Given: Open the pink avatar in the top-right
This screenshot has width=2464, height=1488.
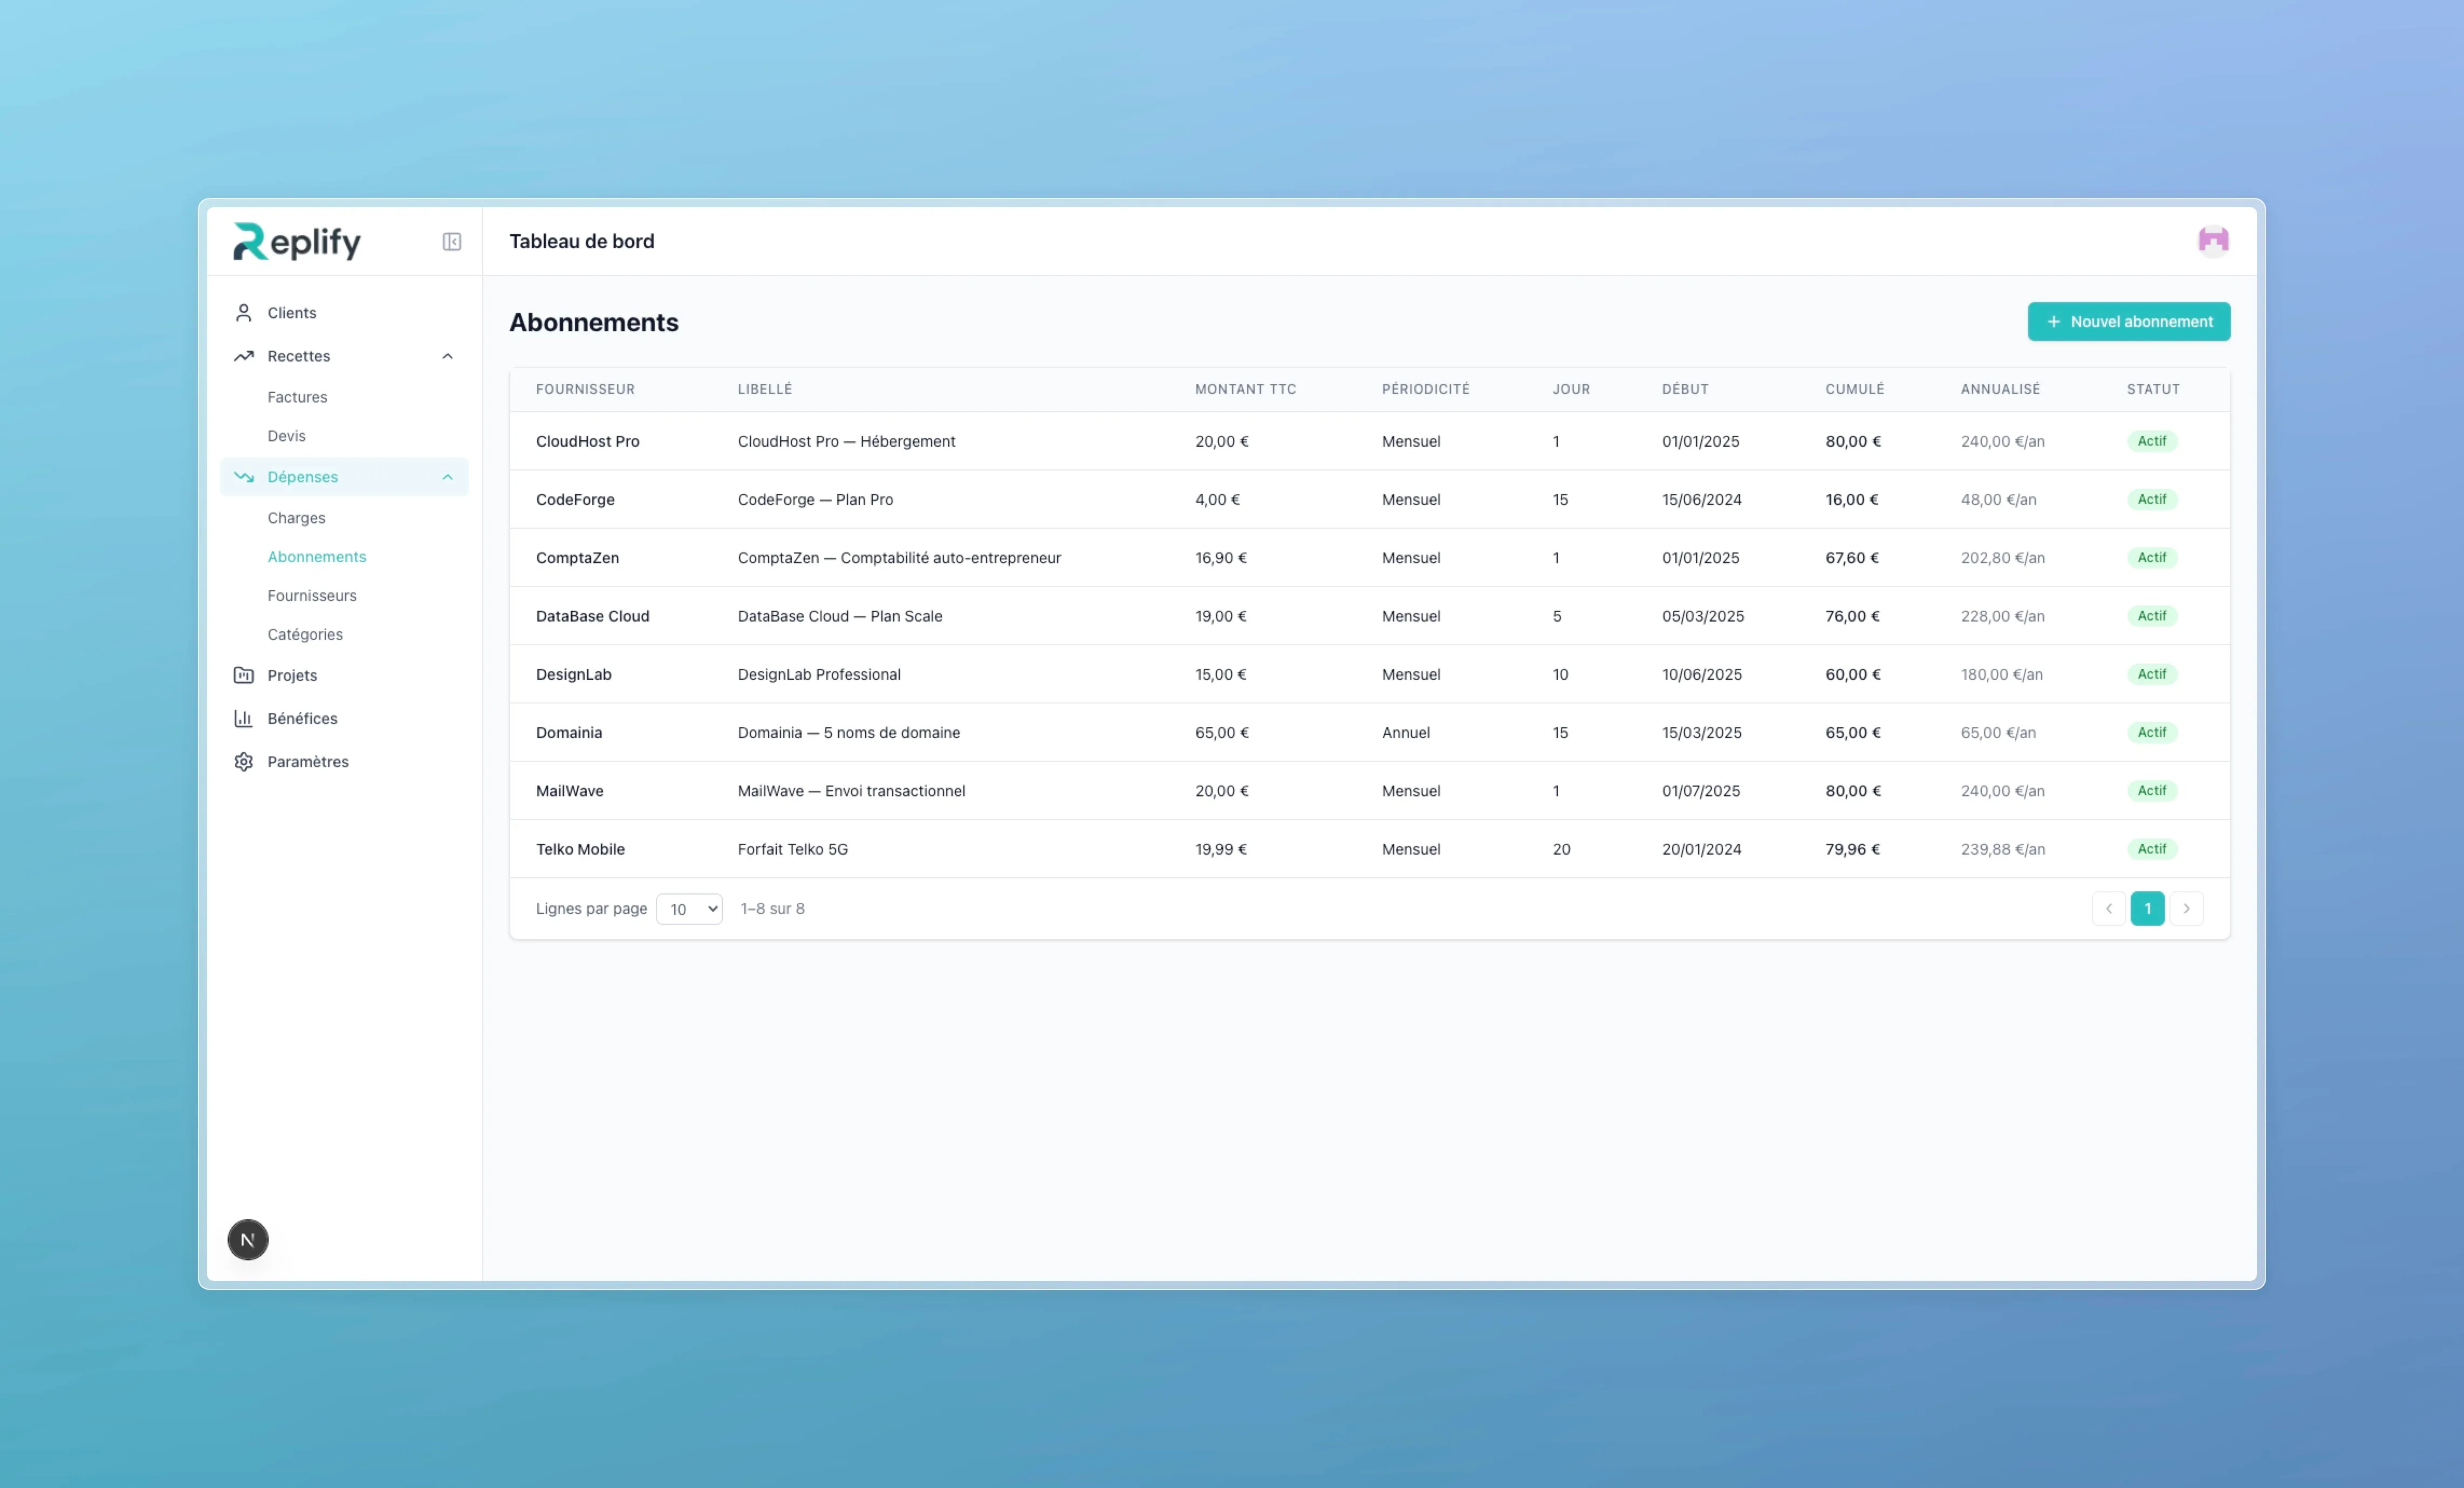Looking at the screenshot, I should click(x=2213, y=241).
